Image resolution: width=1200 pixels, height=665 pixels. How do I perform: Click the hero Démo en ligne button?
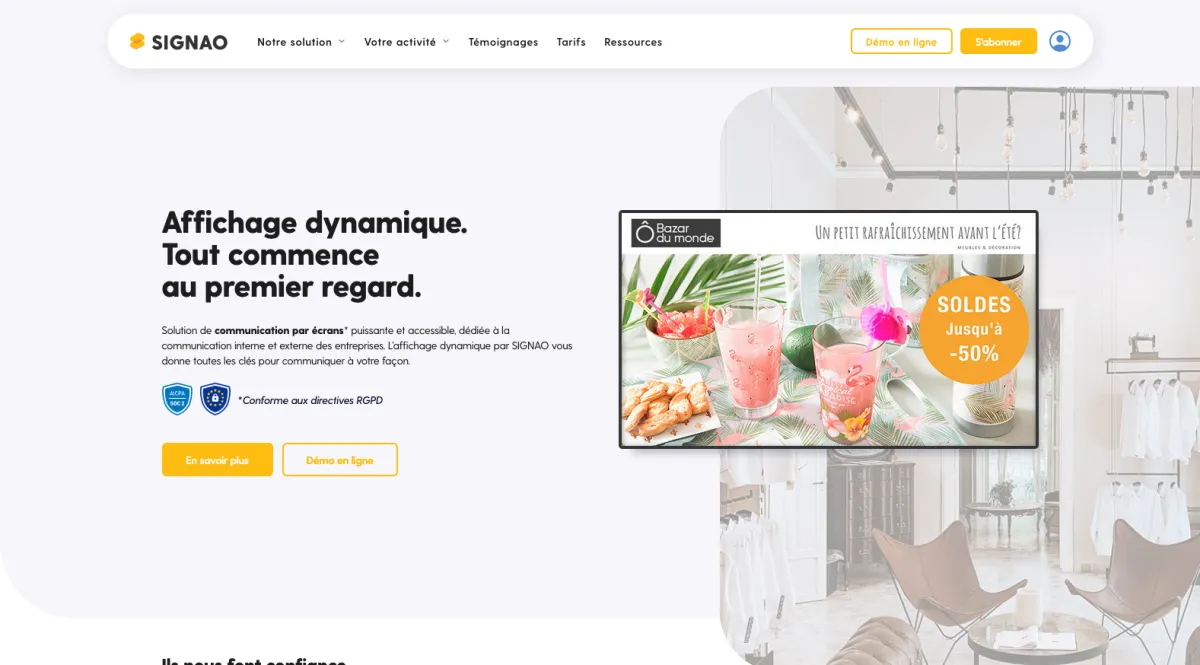(x=340, y=460)
